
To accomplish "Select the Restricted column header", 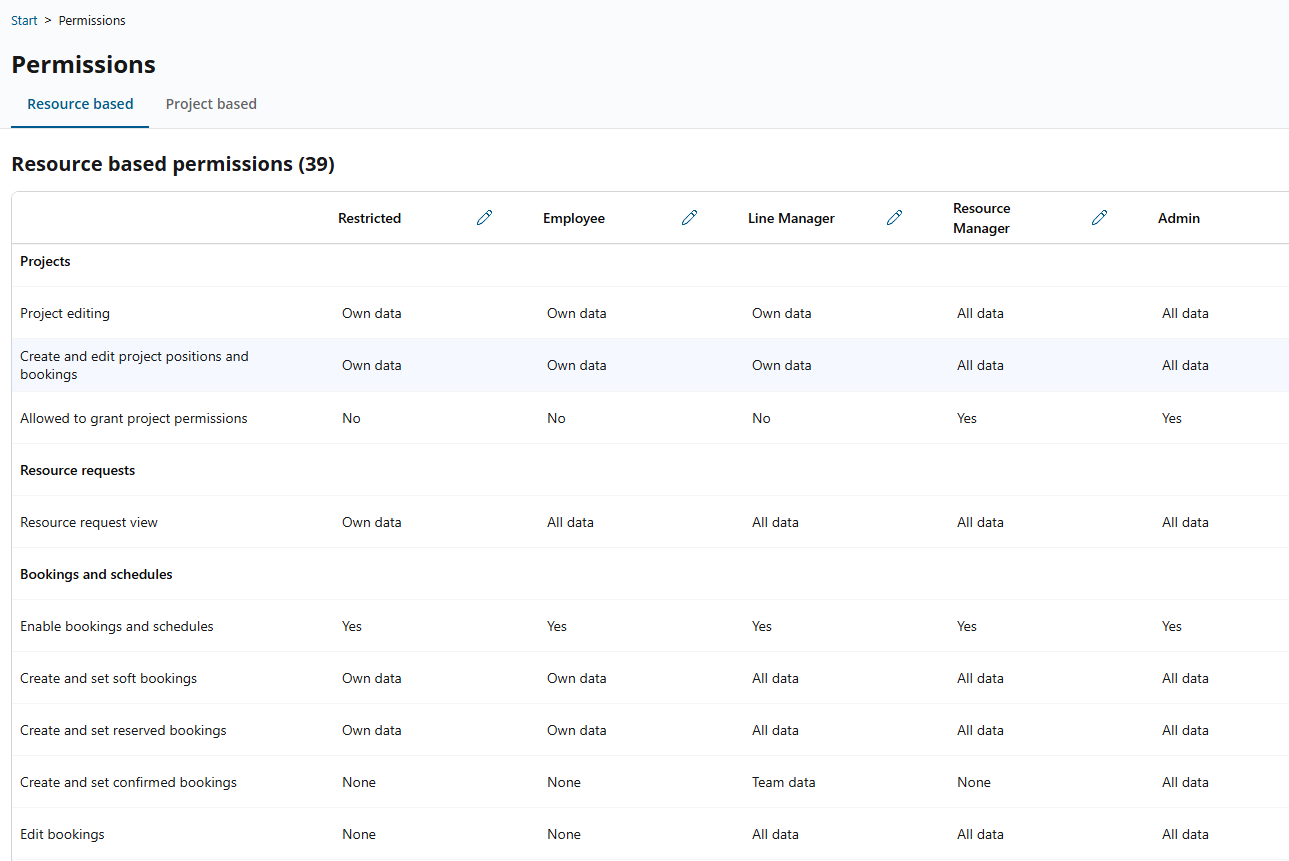I will 369,218.
